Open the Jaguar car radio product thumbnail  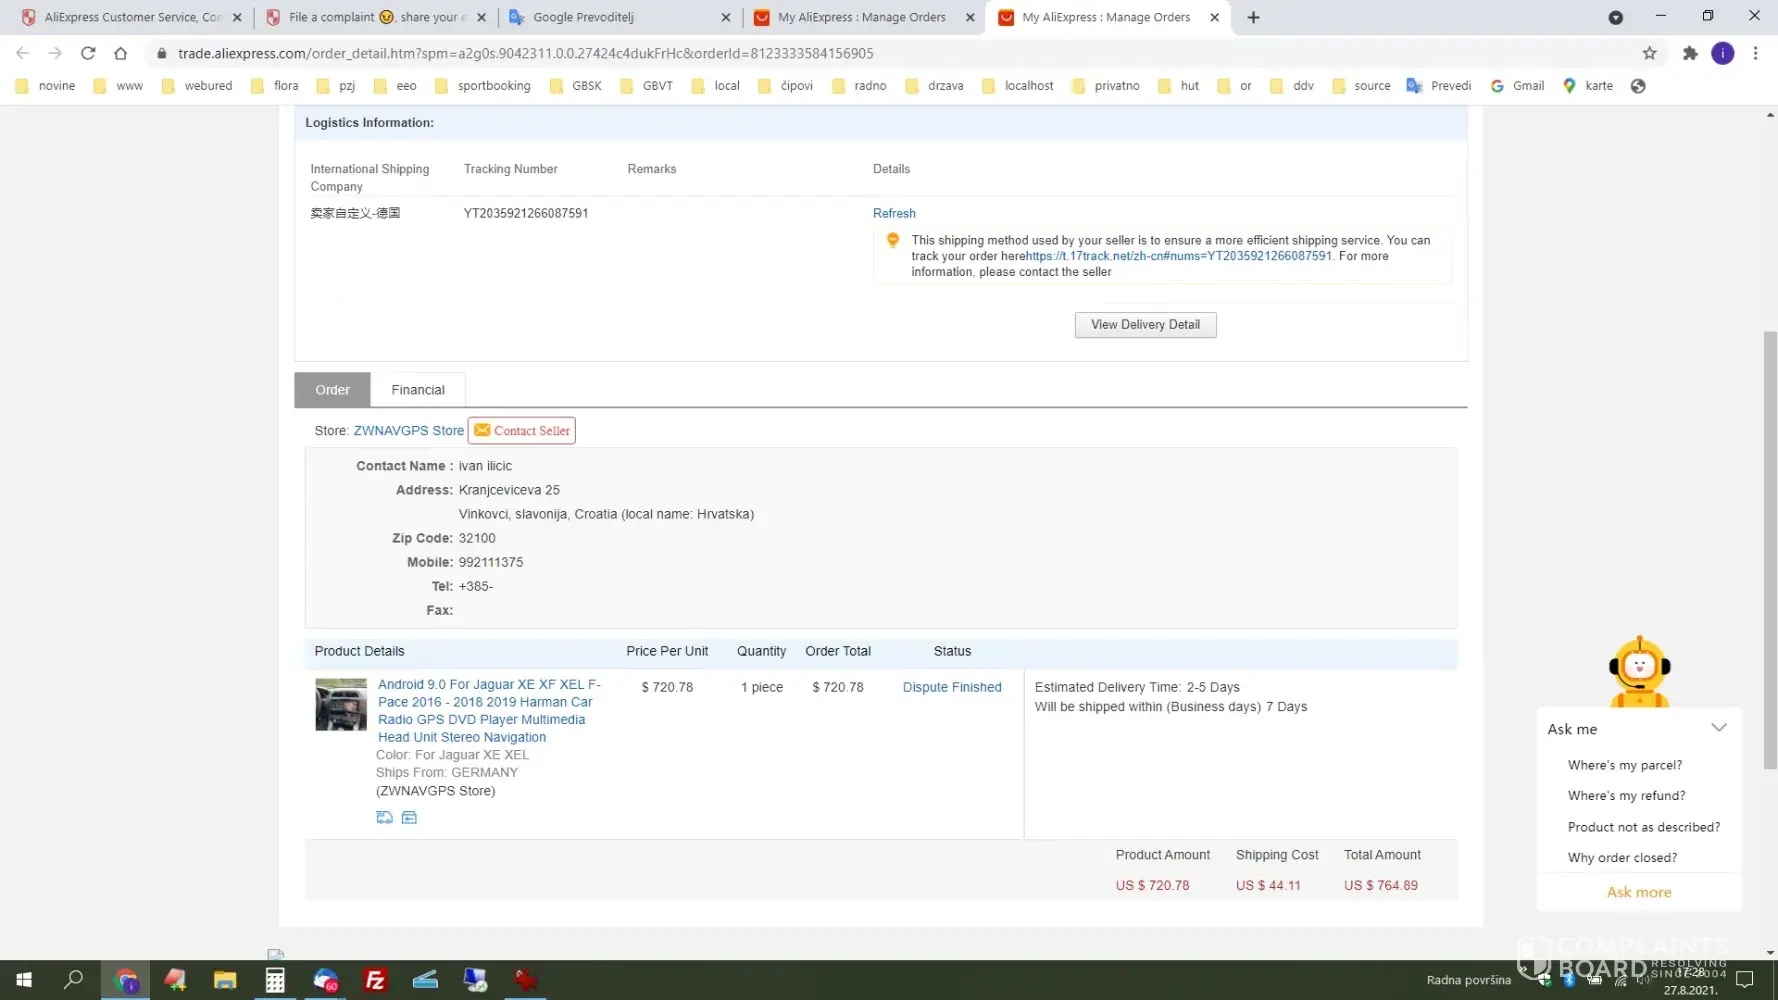click(341, 705)
